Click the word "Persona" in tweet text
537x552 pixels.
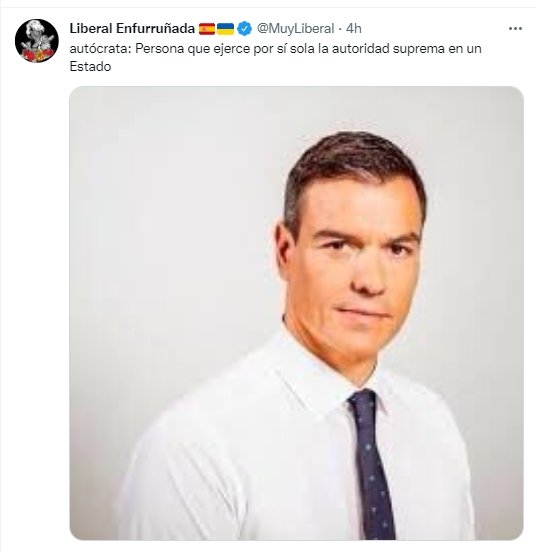[x=160, y=49]
